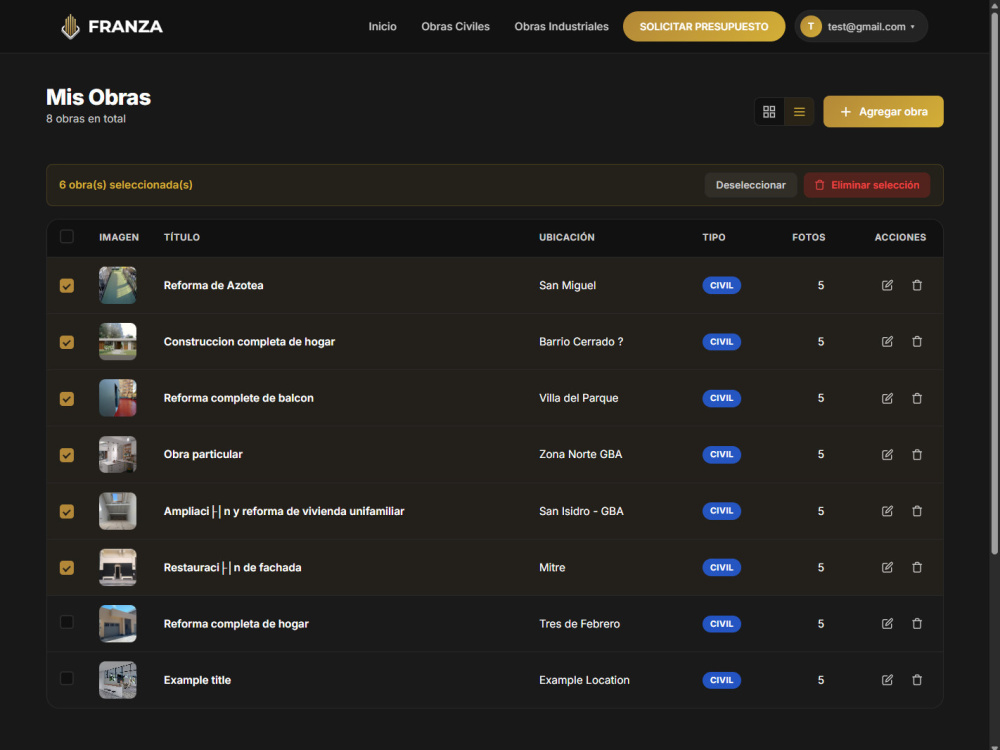Viewport: 1000px width, 750px height.
Task: Delete the Example title row
Action: [x=916, y=680]
